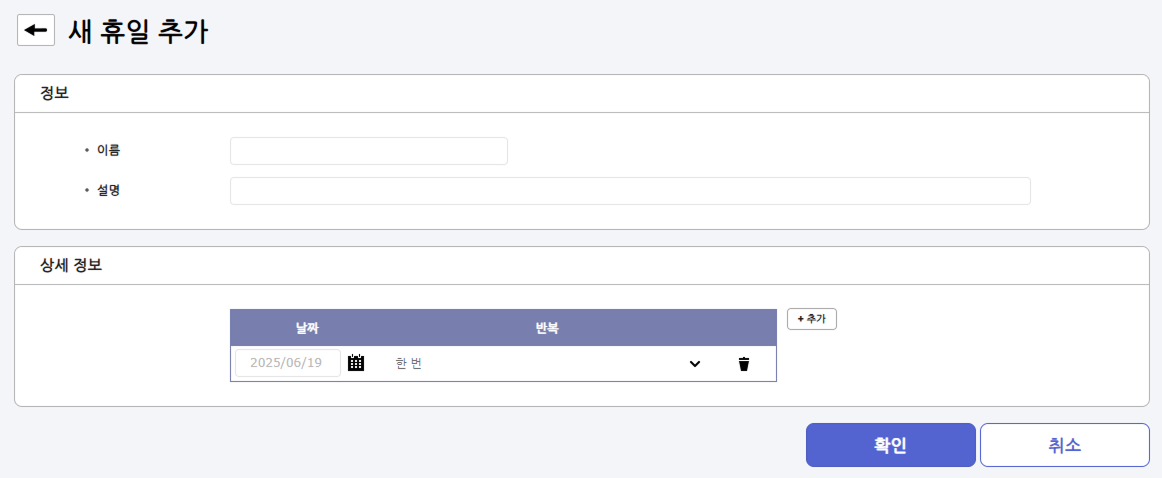Click the 이름 field label
The height and width of the screenshot is (478, 1162).
click(108, 151)
